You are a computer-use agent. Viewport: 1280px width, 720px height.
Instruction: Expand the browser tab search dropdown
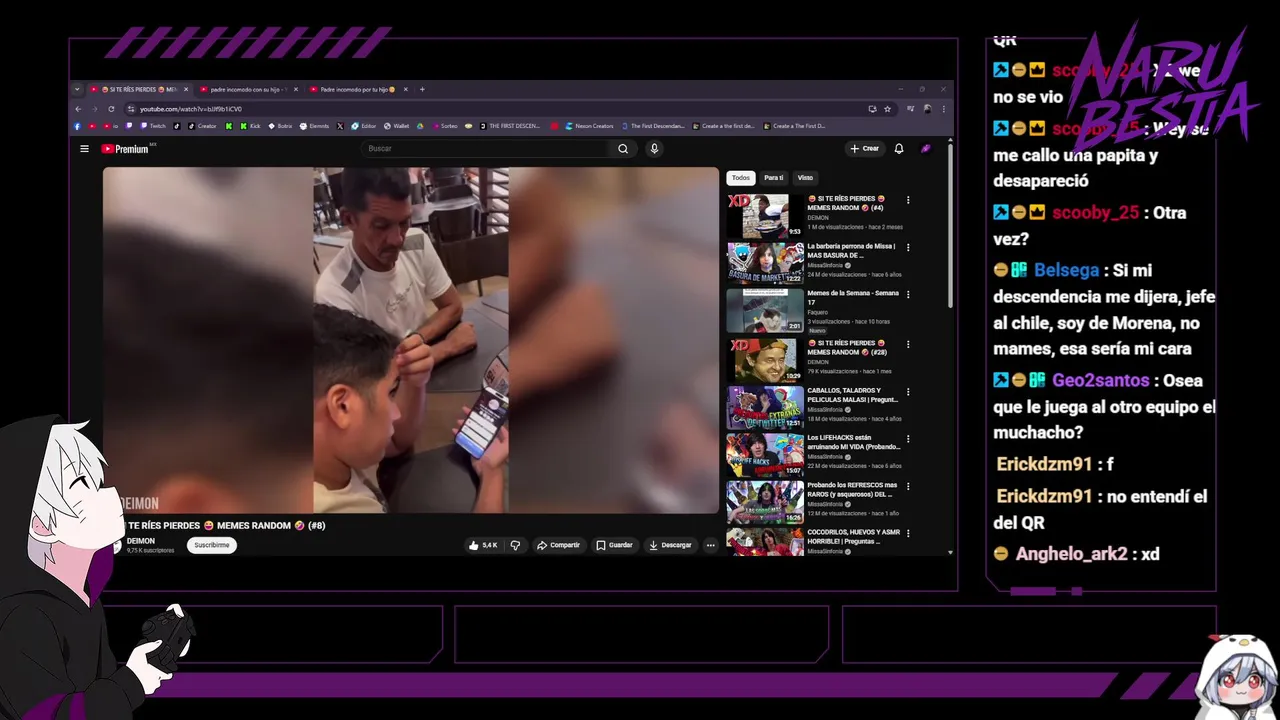tap(77, 89)
